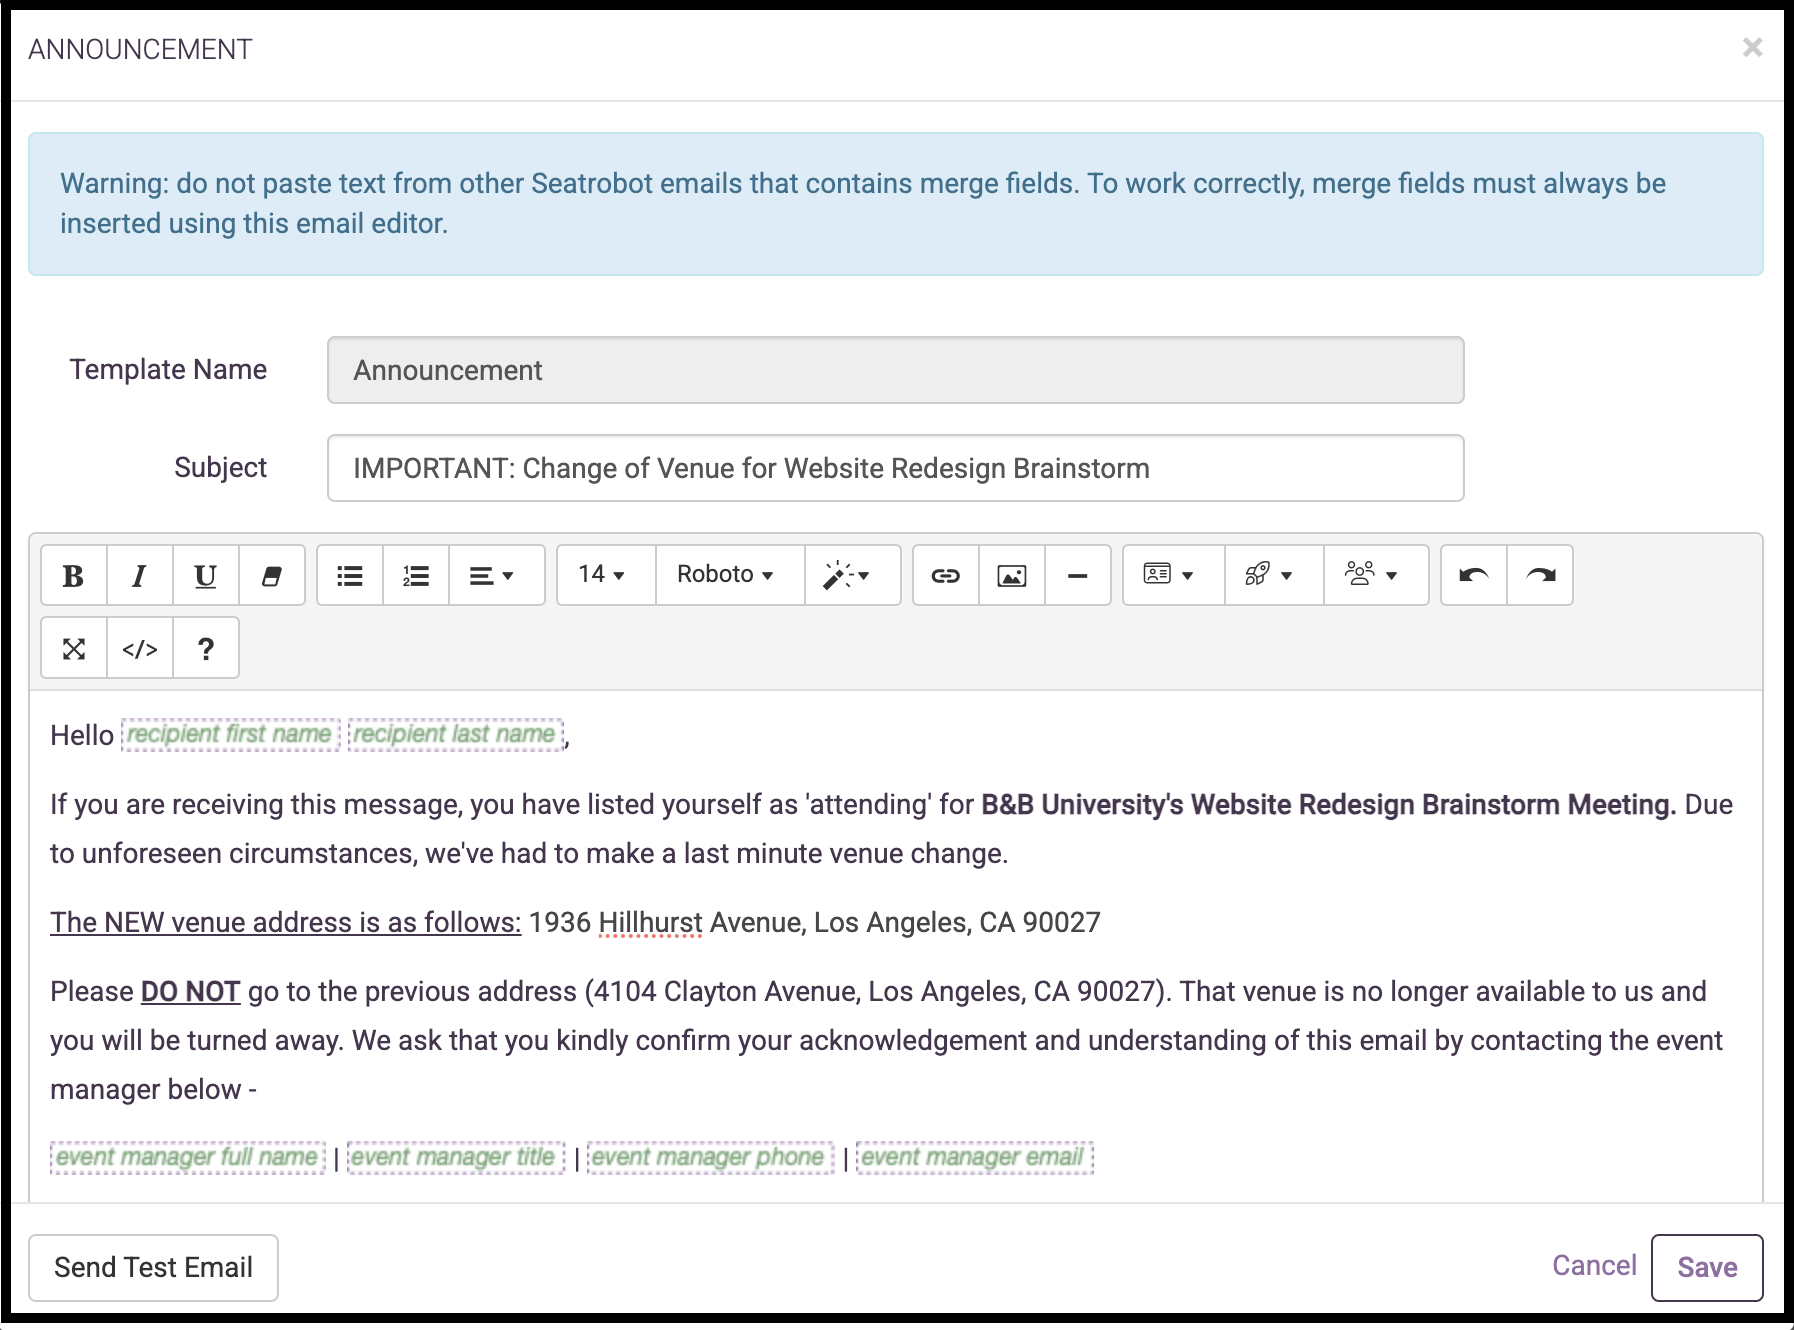This screenshot has width=1794, height=1330.
Task: Toggle fullscreen editor mode
Action: [73, 649]
